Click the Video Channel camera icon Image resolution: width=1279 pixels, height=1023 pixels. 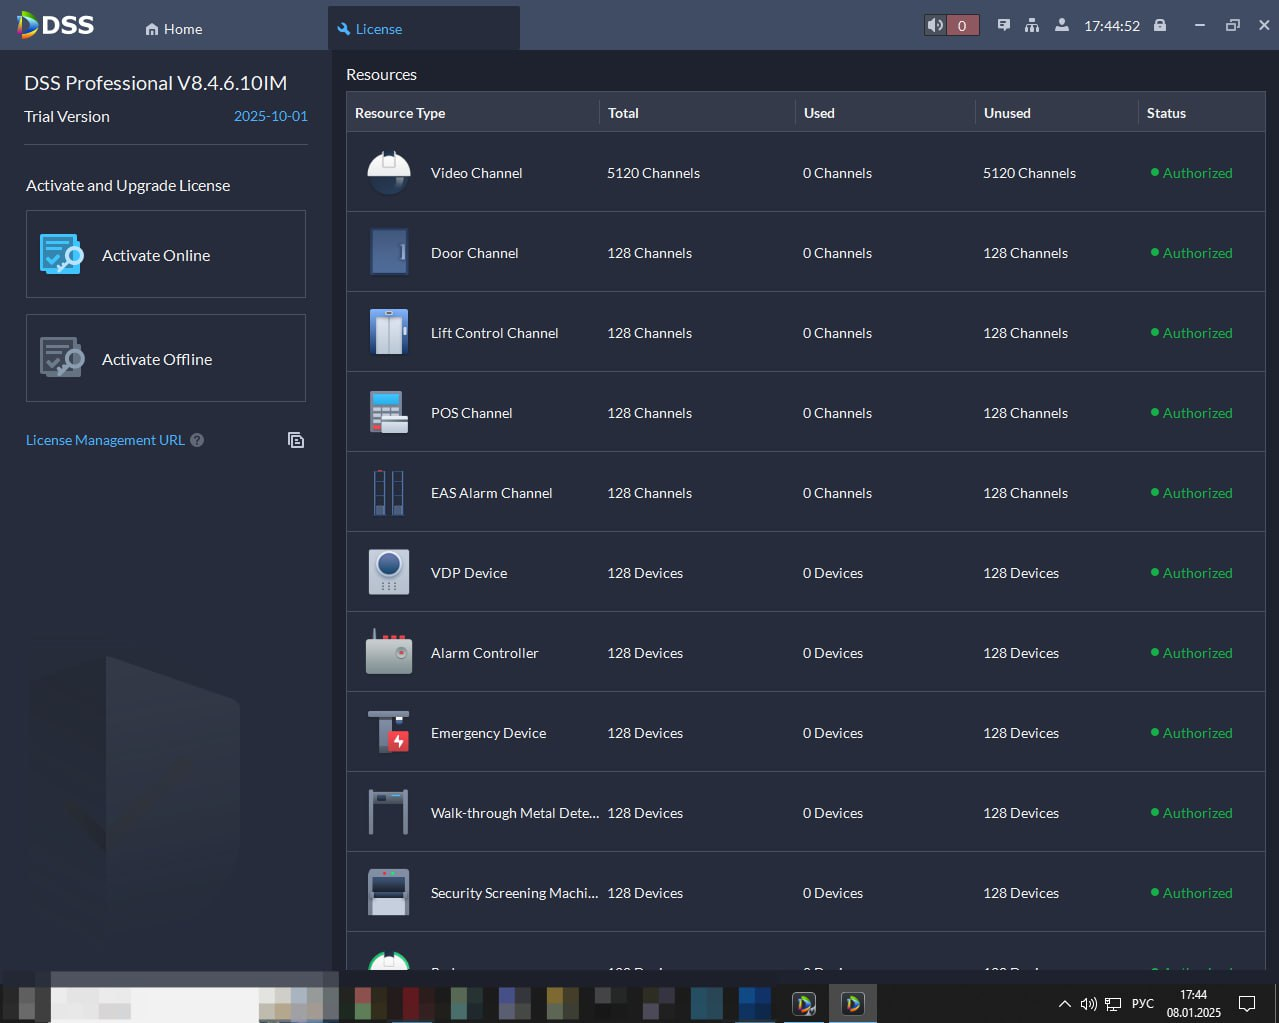(389, 172)
